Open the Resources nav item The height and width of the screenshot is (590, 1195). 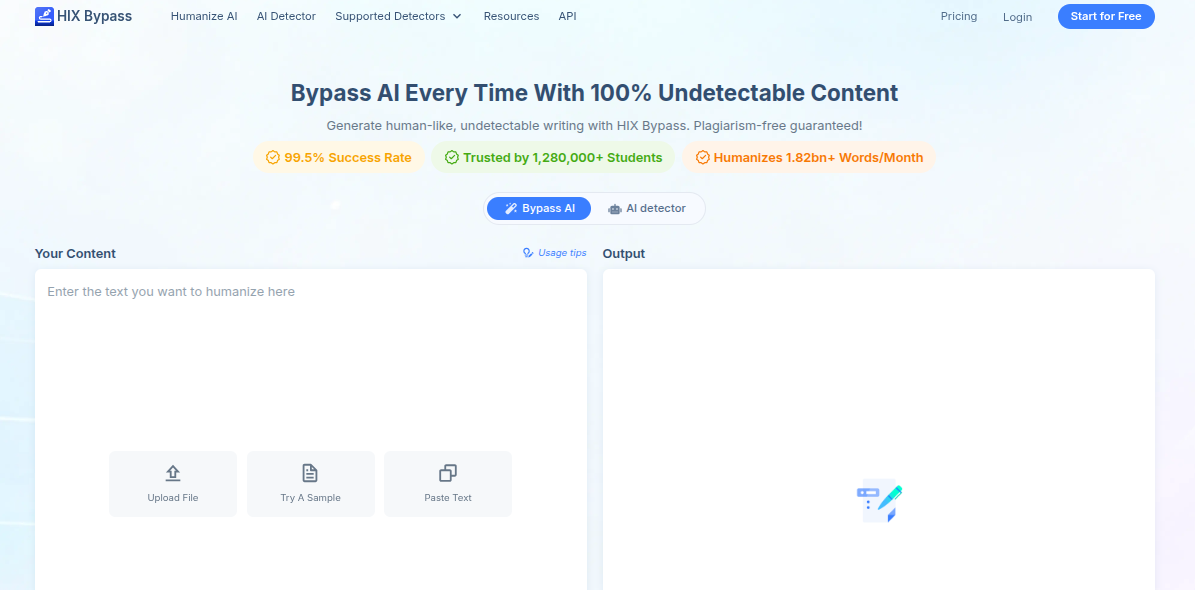[x=511, y=16]
